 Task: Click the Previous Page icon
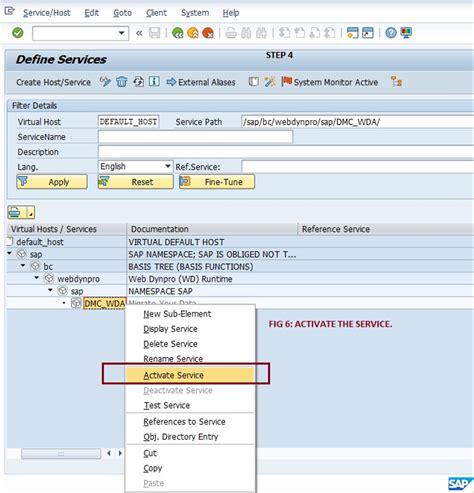[x=300, y=33]
